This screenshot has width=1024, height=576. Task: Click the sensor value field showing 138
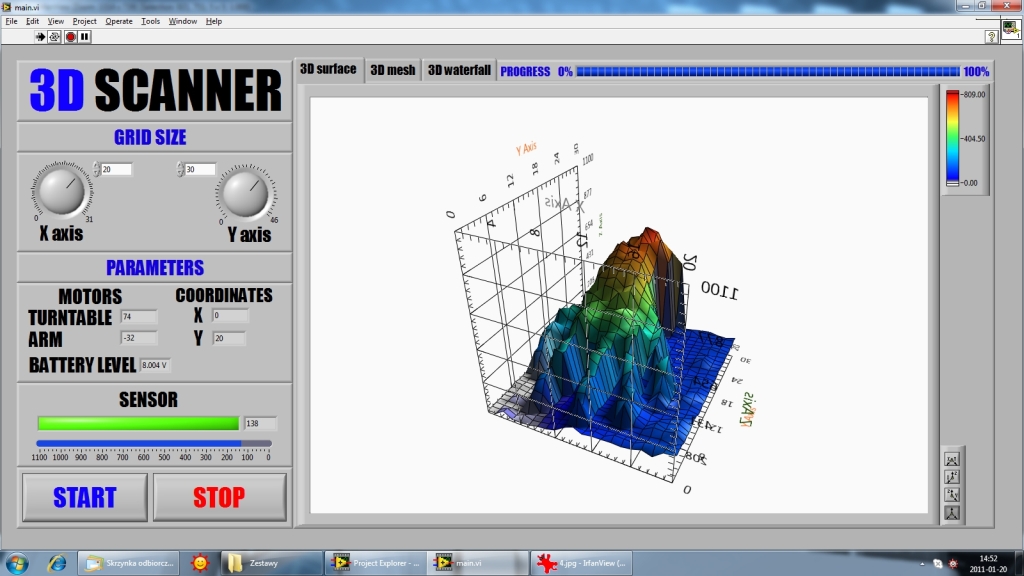point(260,423)
